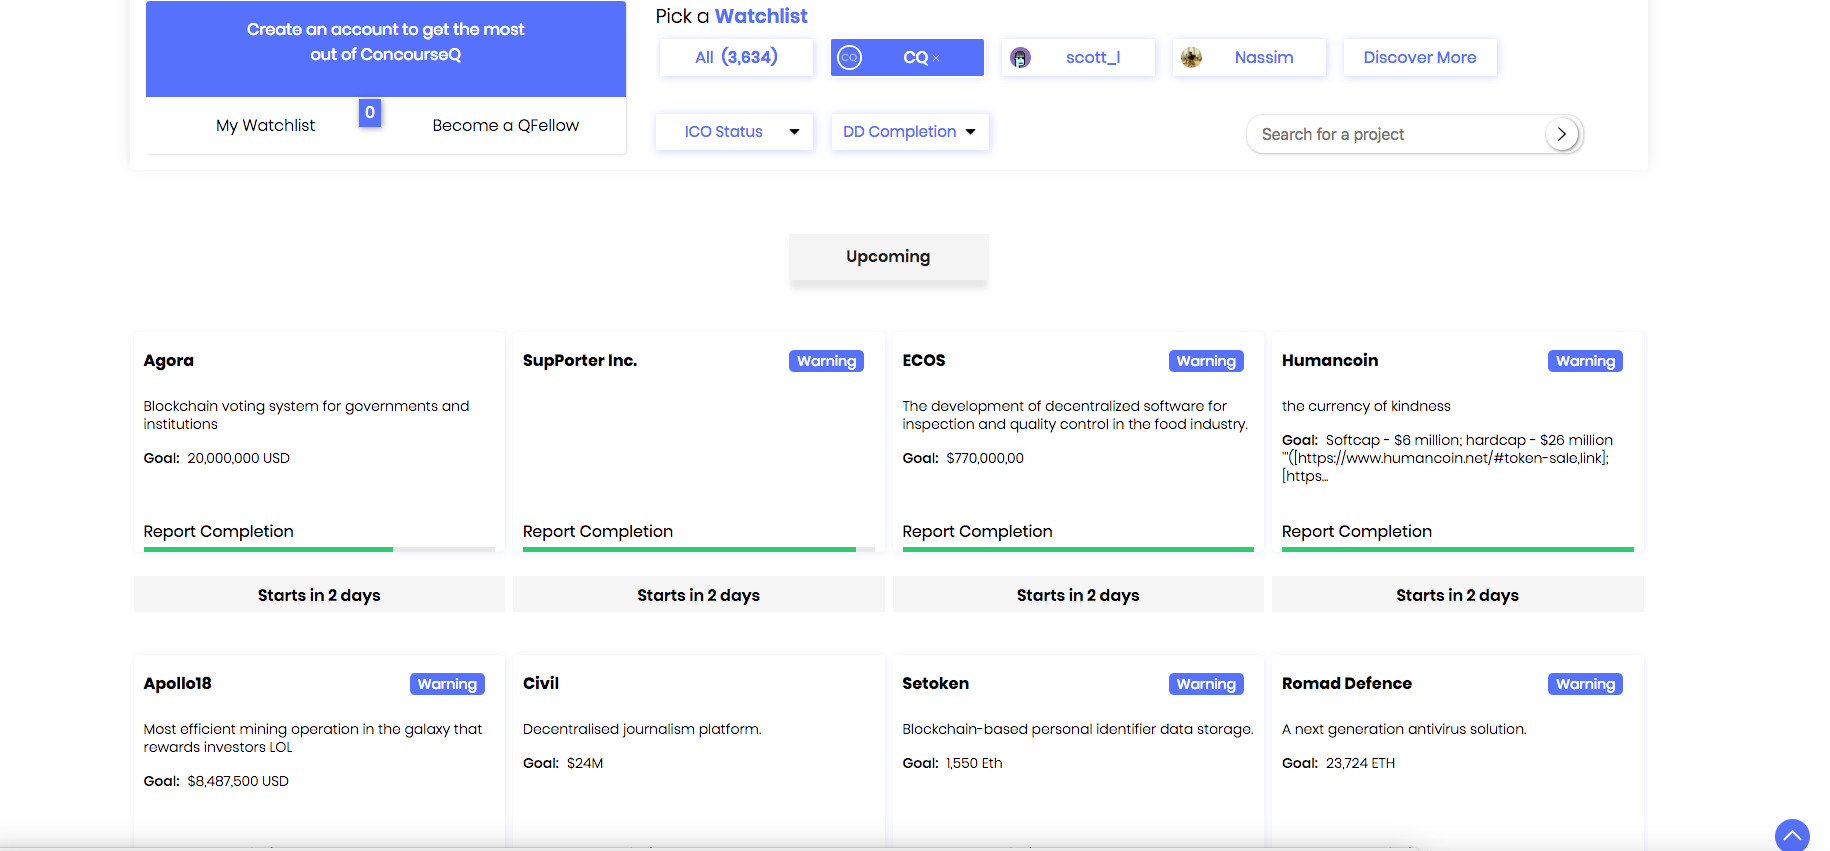This screenshot has height=851, width=1830.
Task: Remove the CQ watchlist filter via its x
Action: [x=937, y=59]
